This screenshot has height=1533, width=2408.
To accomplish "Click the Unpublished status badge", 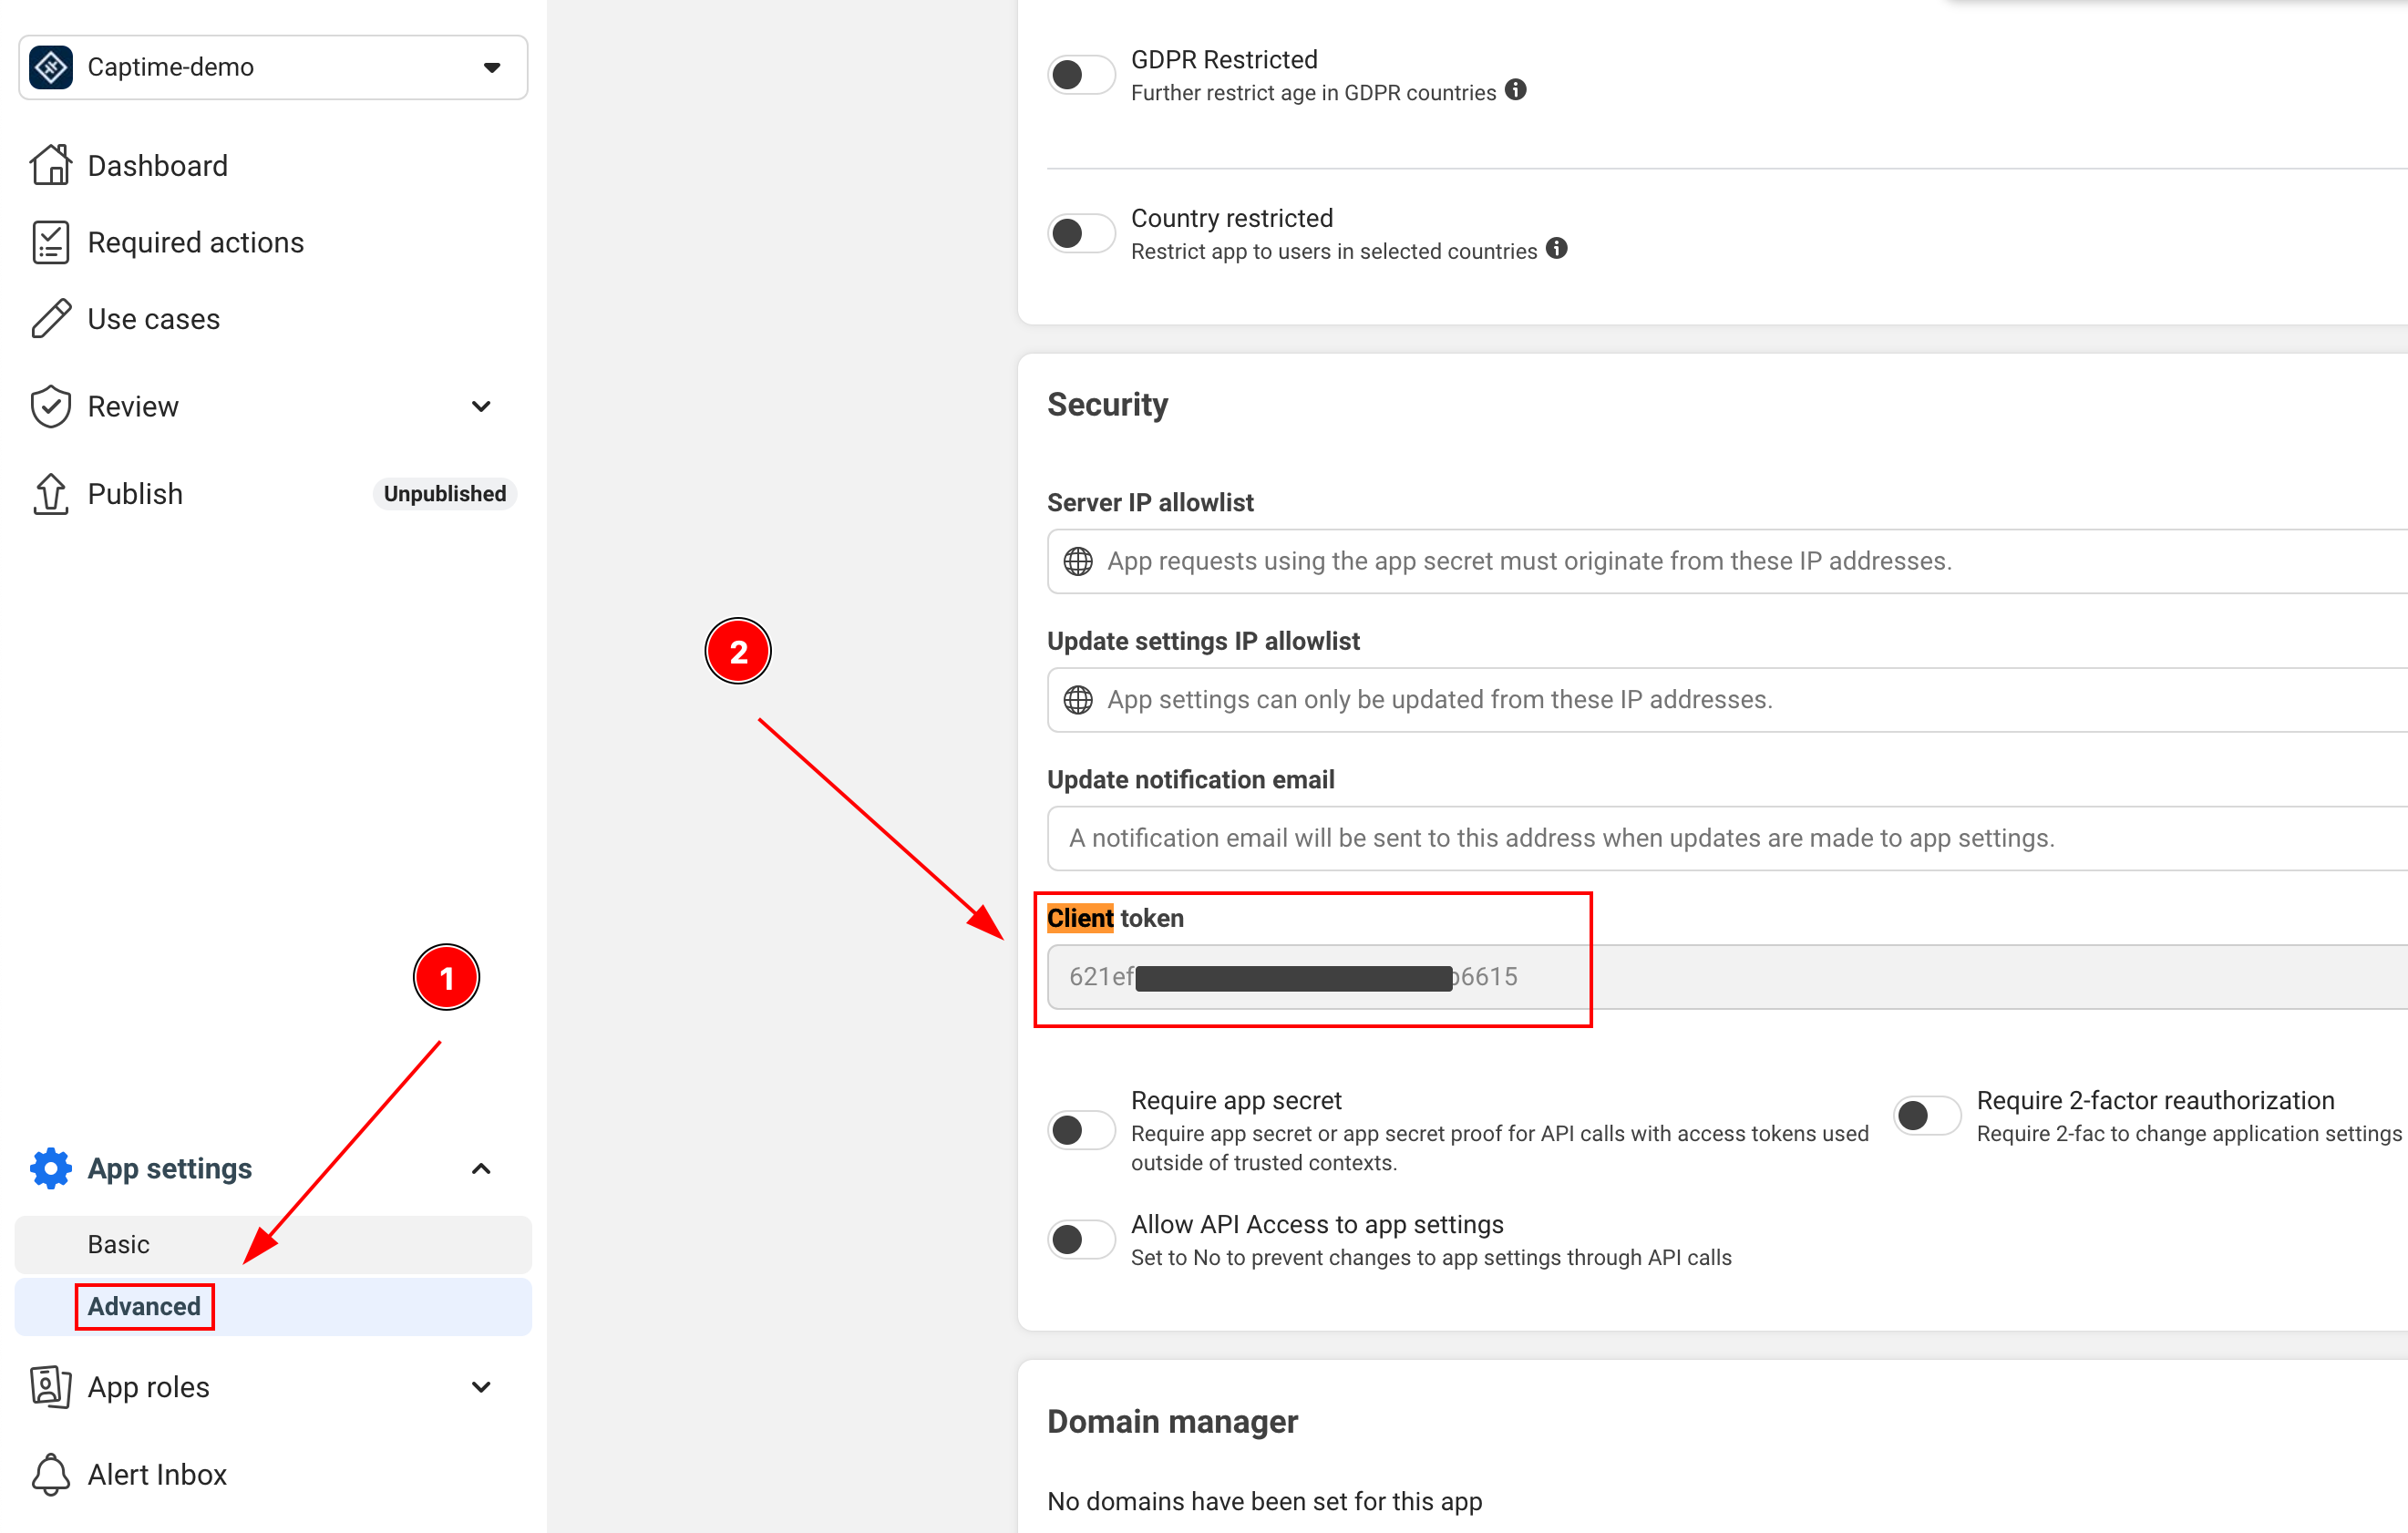I will click(444, 493).
